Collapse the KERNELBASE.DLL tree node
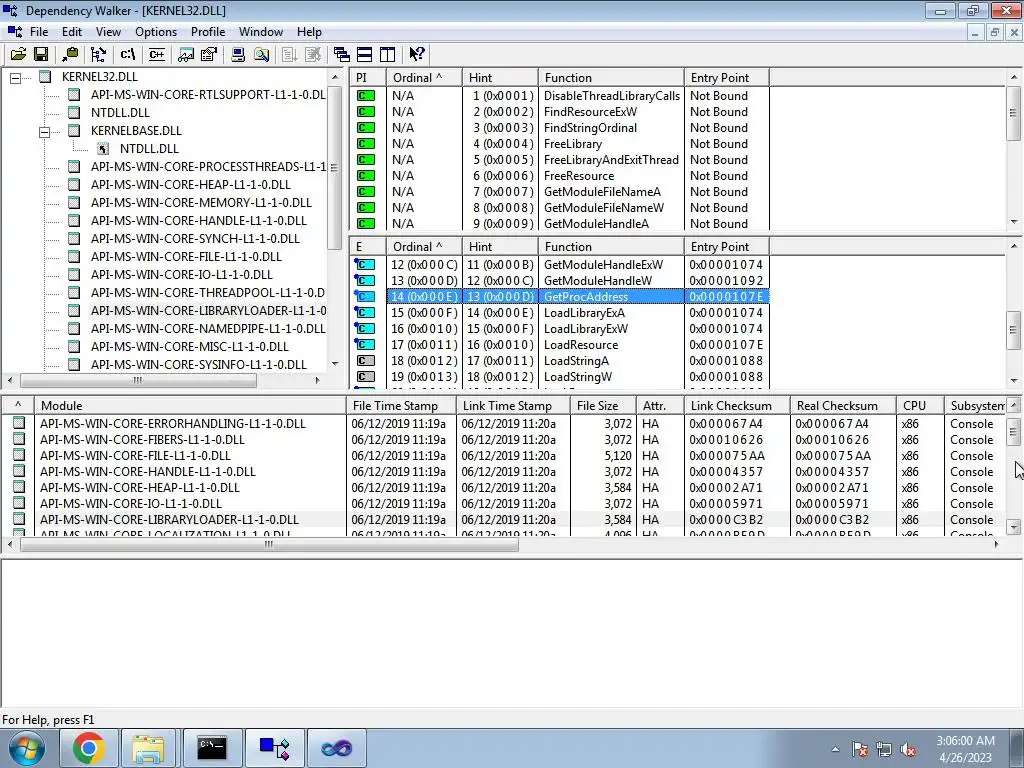 (x=44, y=132)
